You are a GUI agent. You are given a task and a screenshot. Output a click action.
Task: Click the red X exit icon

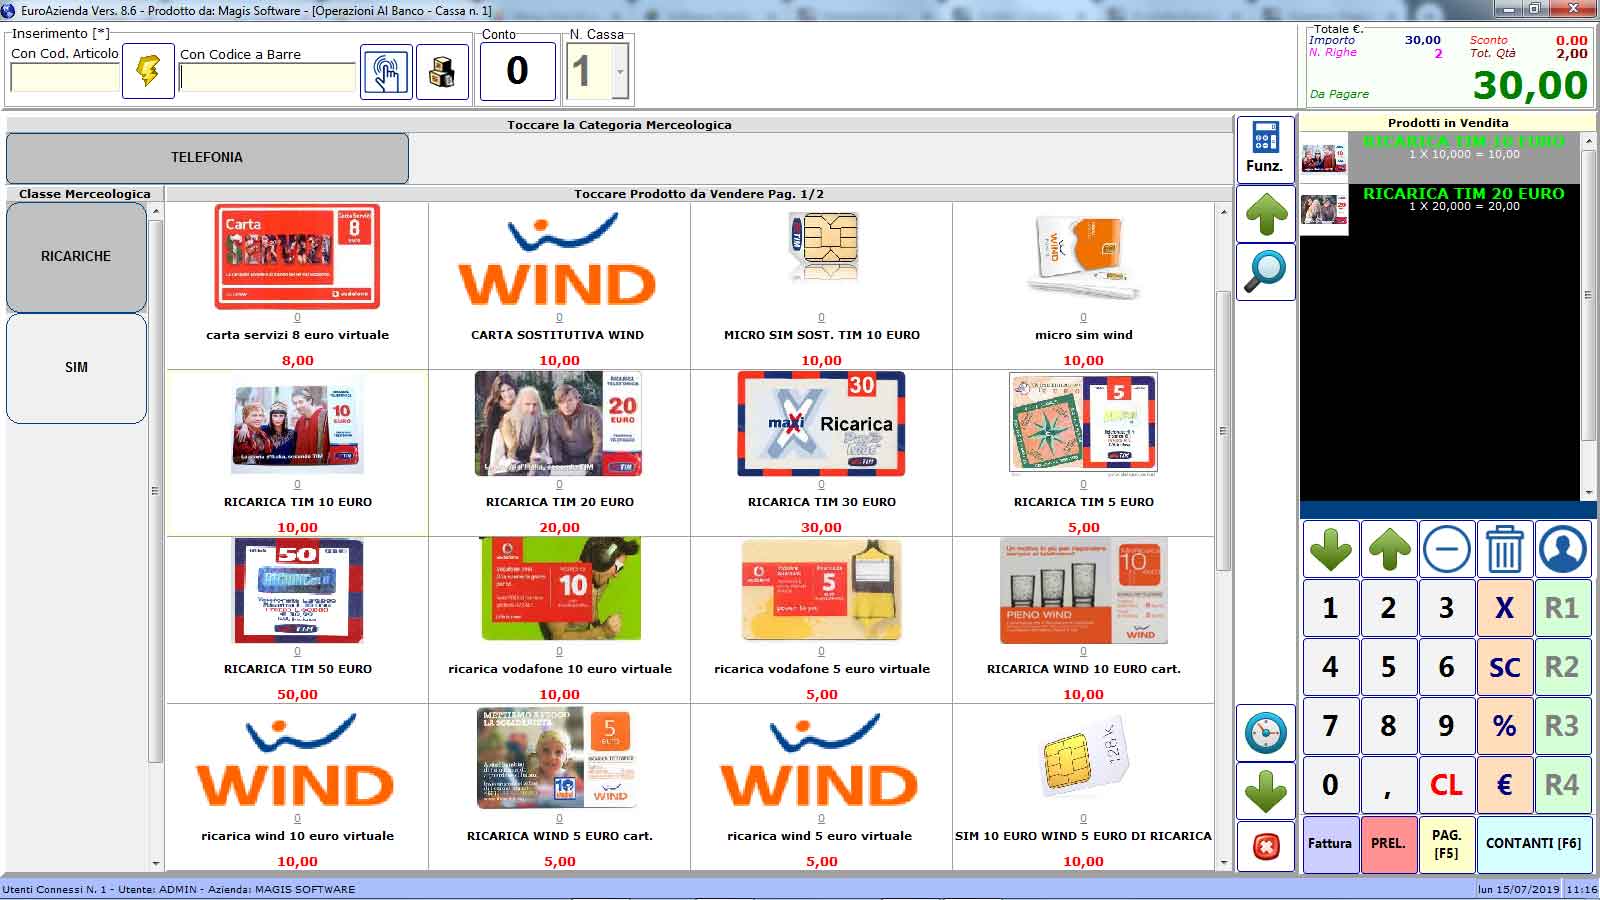click(x=1265, y=848)
